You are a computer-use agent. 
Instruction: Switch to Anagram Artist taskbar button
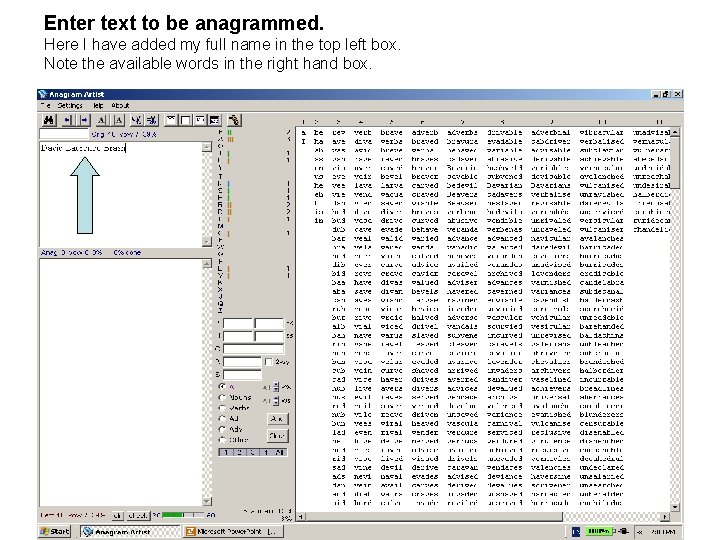pos(130,531)
